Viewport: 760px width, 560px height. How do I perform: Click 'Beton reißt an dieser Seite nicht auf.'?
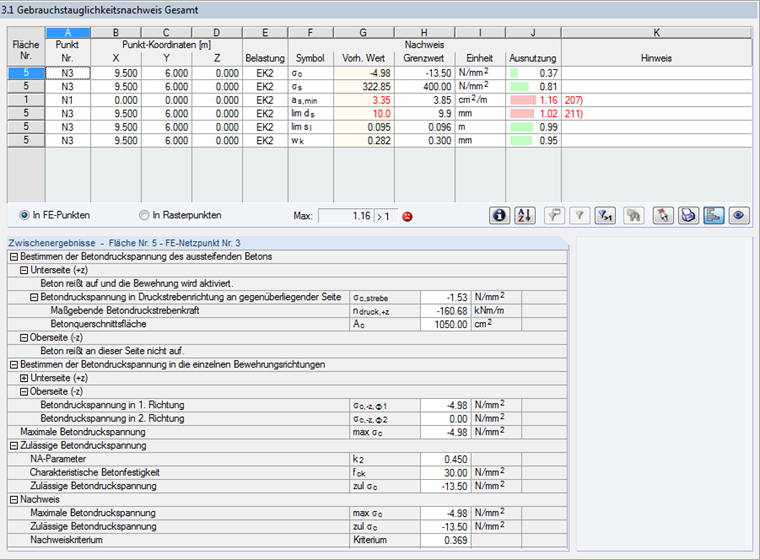point(112,351)
